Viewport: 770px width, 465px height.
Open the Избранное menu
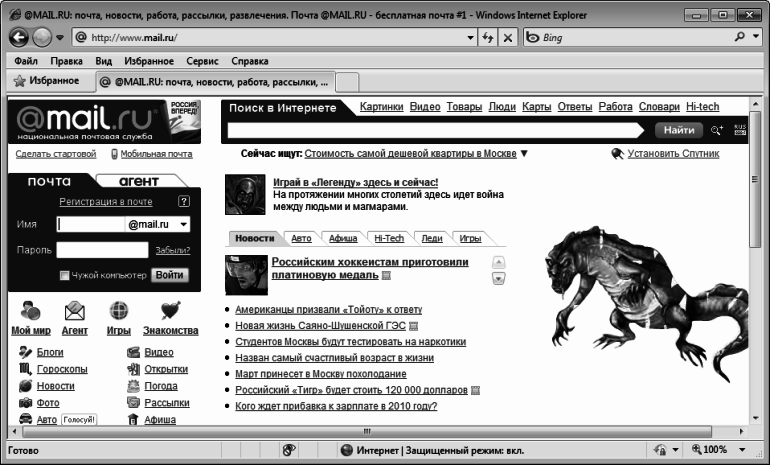point(149,61)
